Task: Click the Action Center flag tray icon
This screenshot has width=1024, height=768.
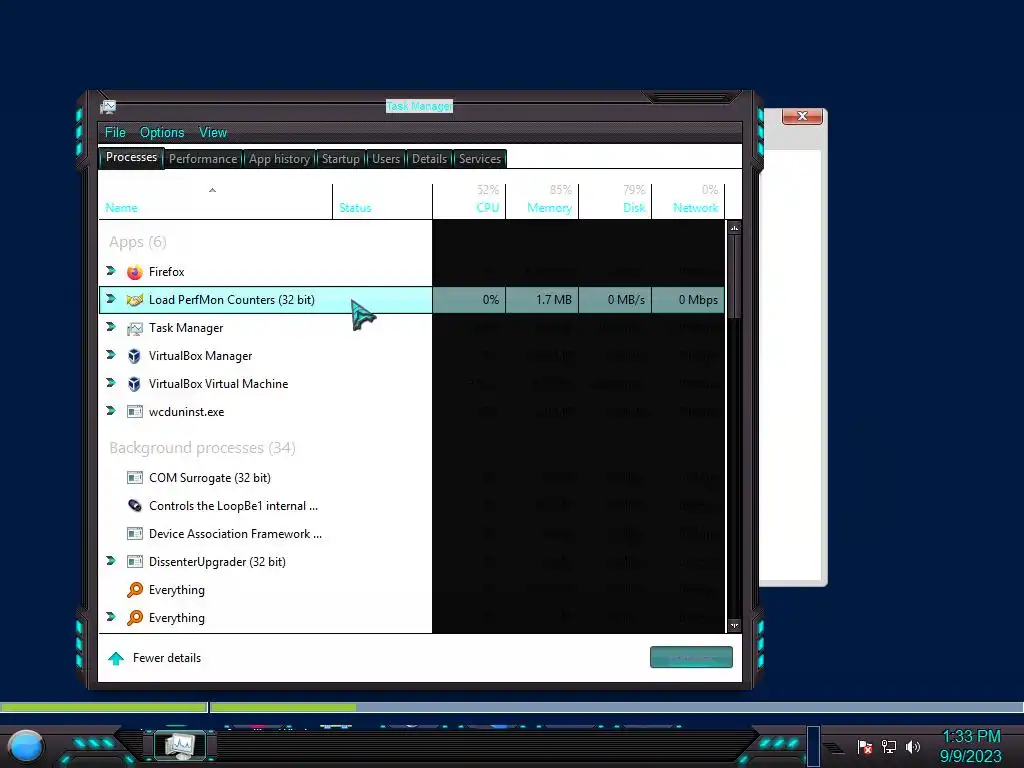Action: click(x=865, y=746)
